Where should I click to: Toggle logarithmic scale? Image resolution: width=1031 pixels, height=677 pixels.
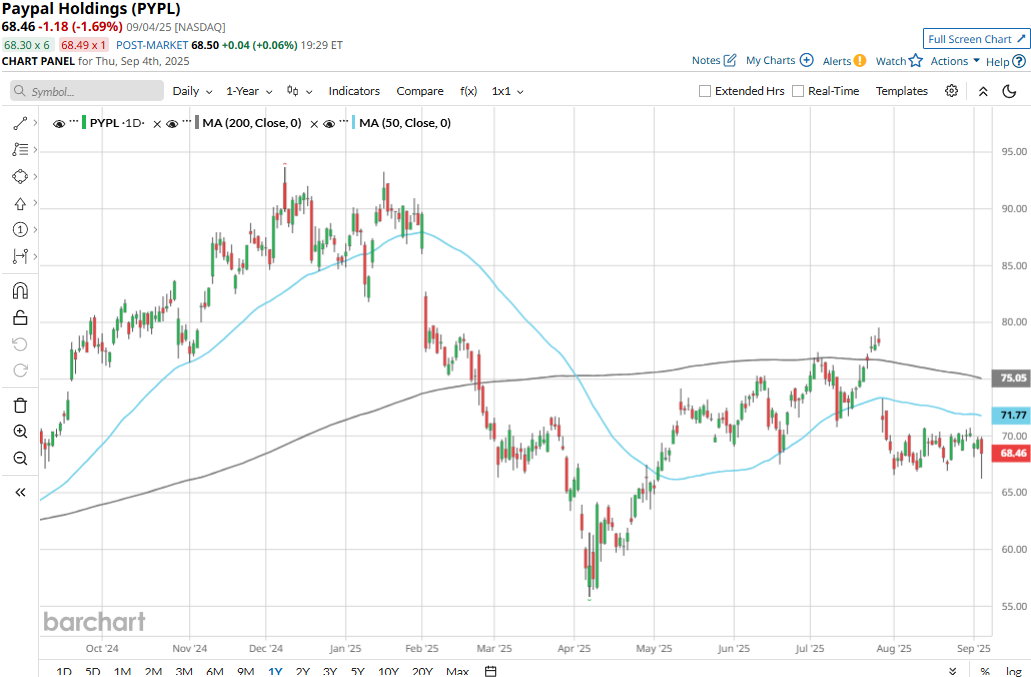(1013, 671)
